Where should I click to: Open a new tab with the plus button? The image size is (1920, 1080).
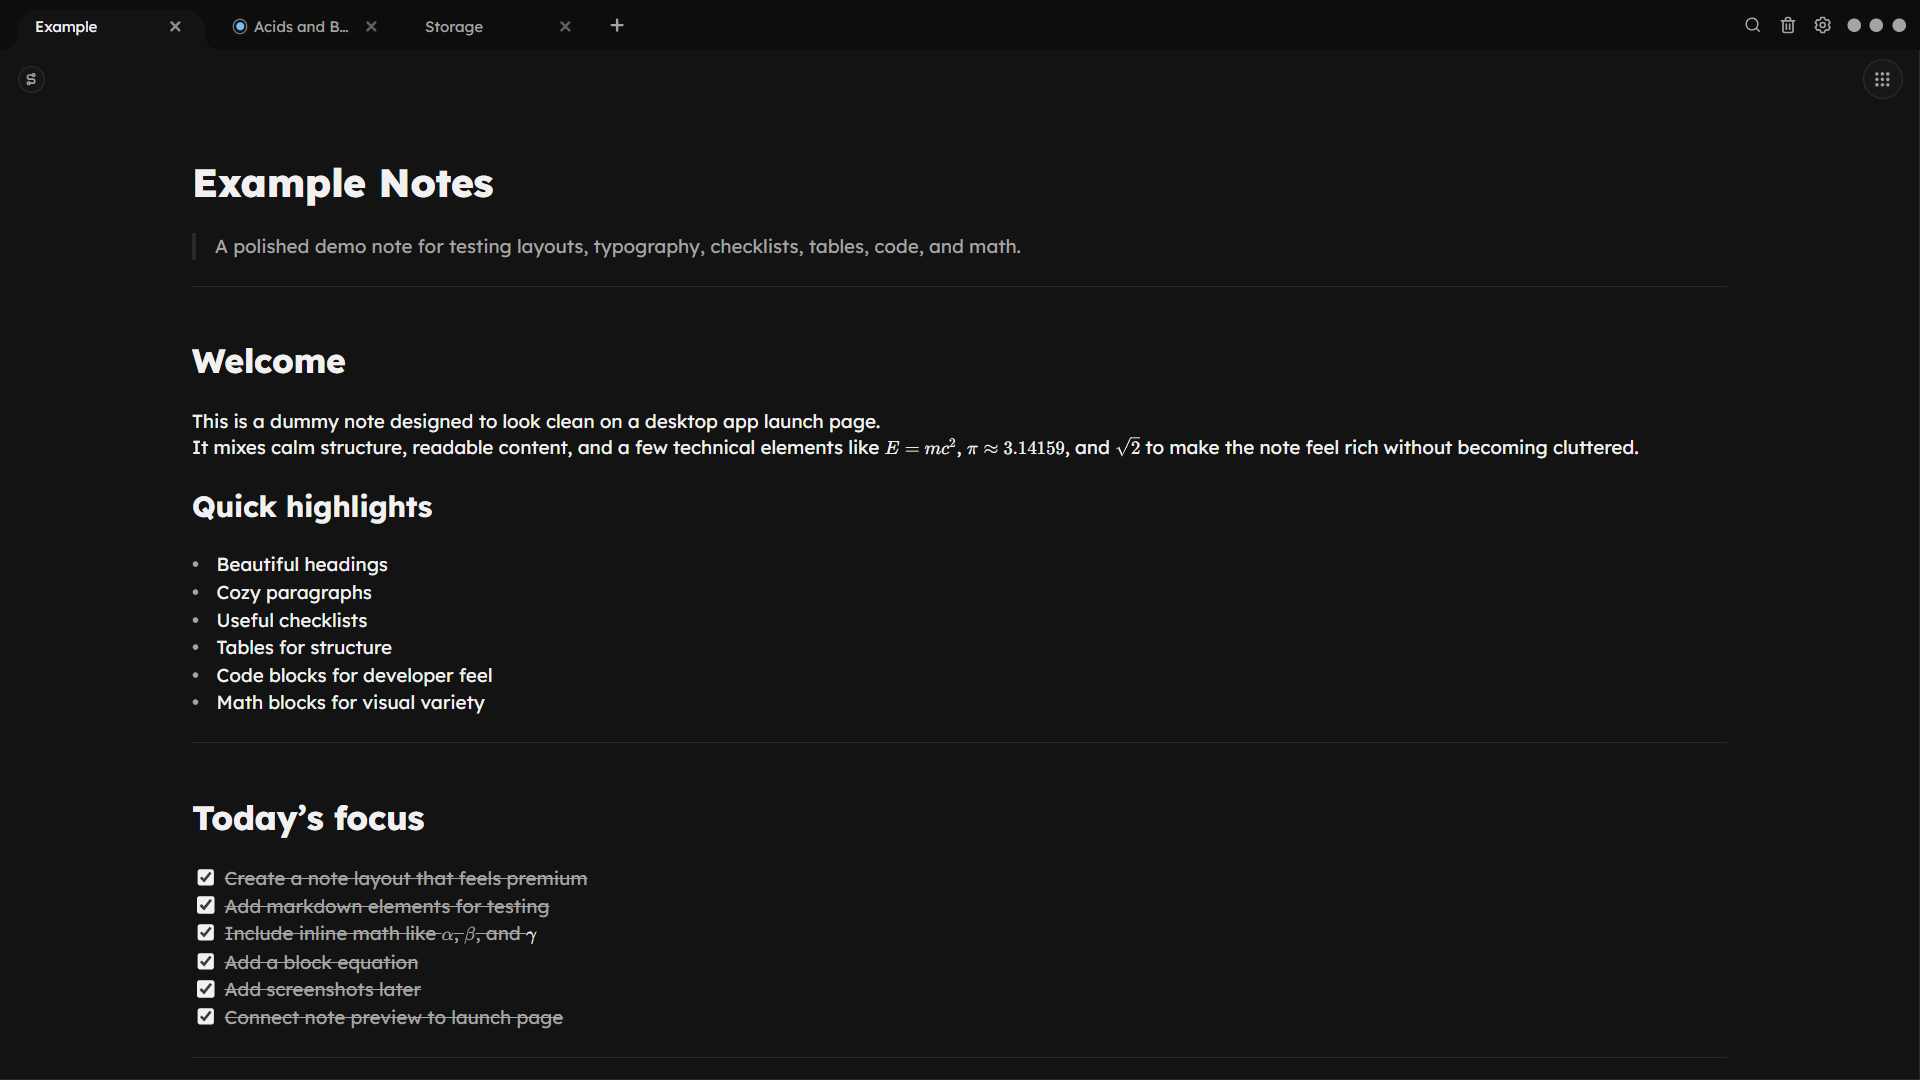click(616, 25)
